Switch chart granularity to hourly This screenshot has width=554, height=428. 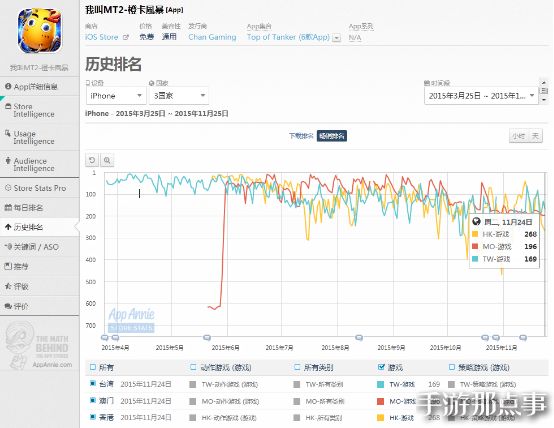tap(518, 136)
